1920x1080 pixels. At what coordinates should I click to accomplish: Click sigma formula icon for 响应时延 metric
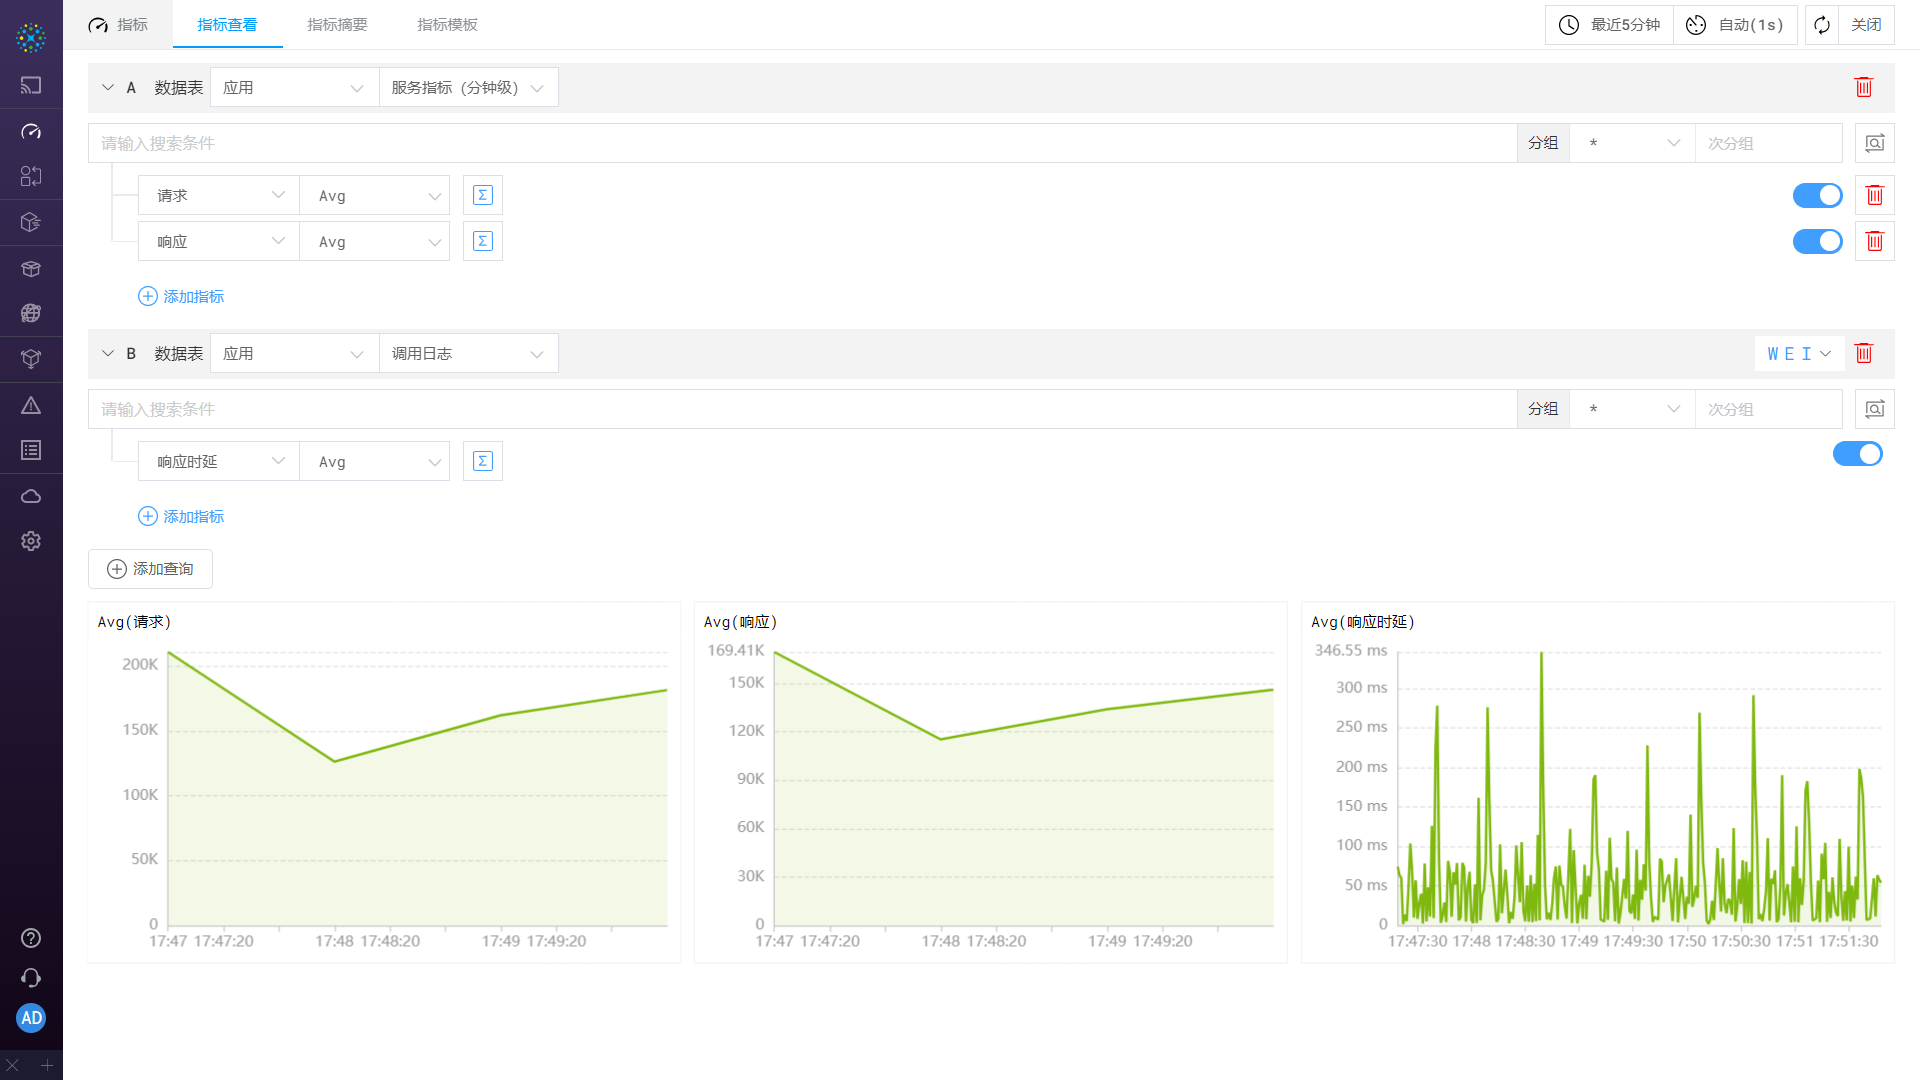point(482,462)
